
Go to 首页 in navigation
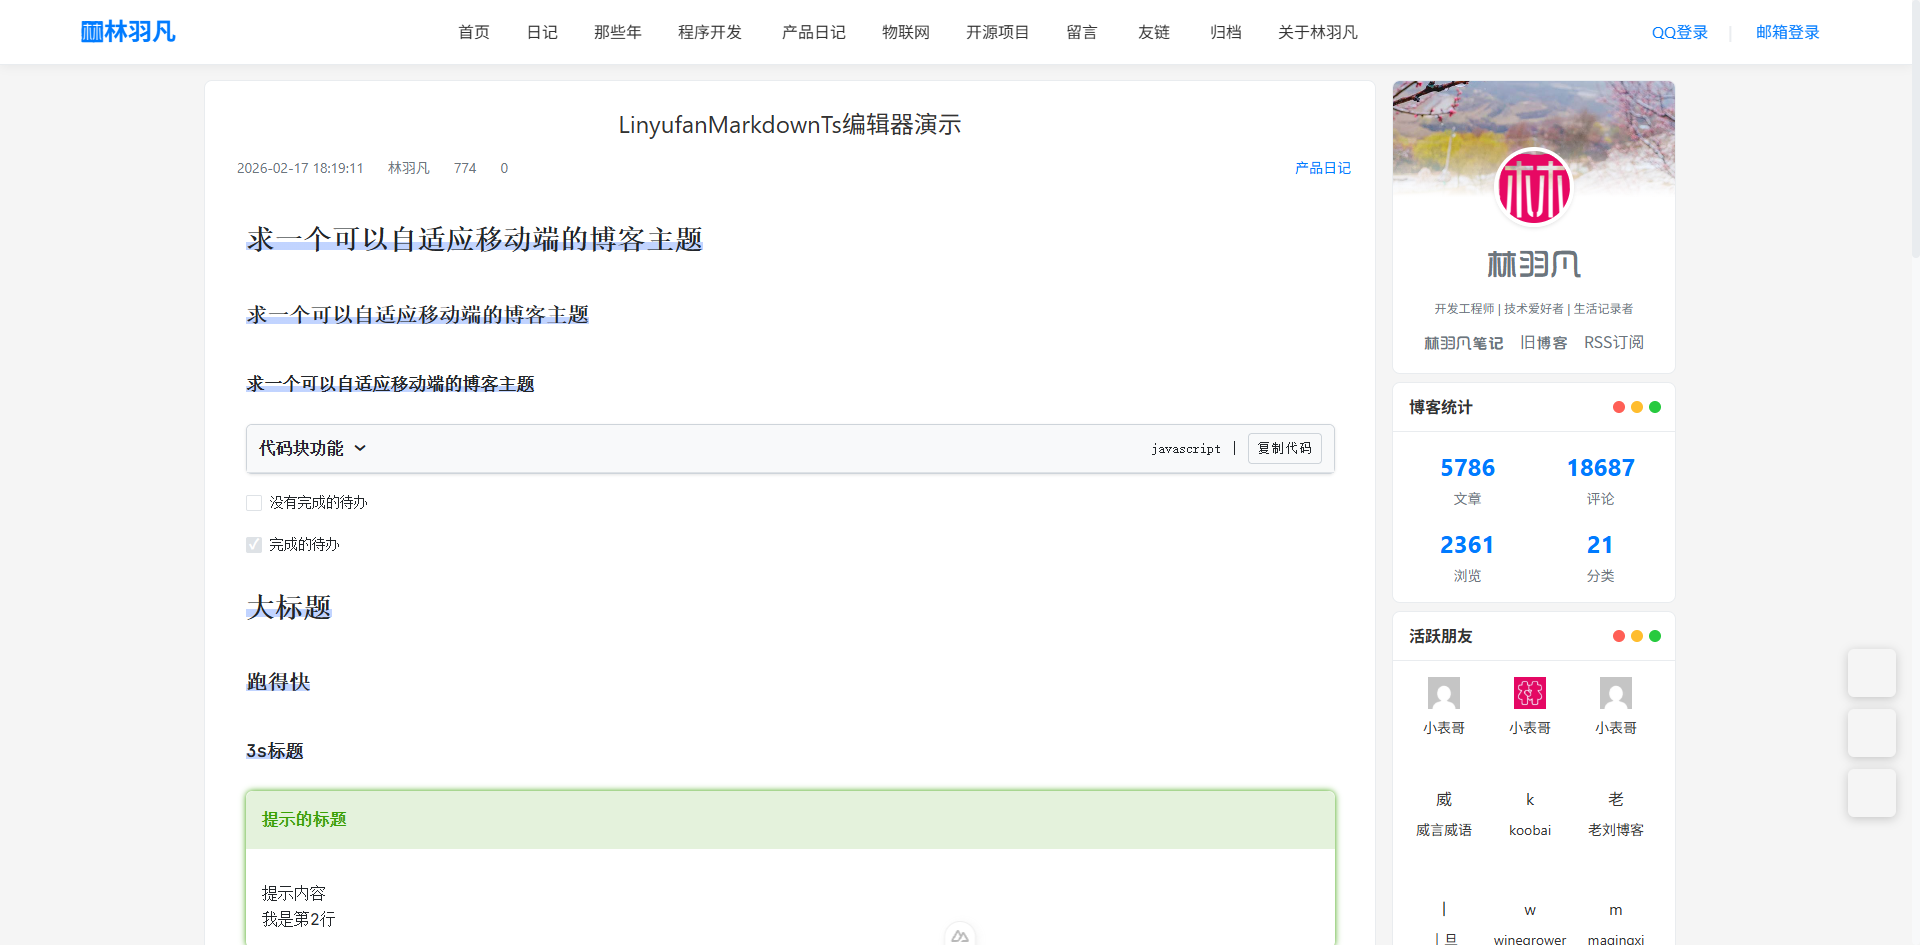(474, 32)
